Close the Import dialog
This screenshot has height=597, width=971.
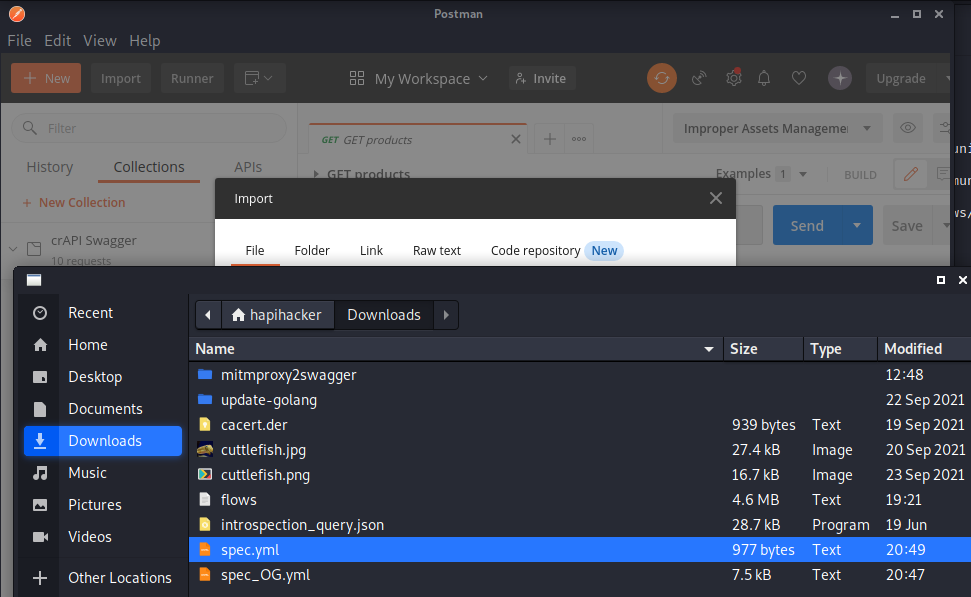click(715, 198)
